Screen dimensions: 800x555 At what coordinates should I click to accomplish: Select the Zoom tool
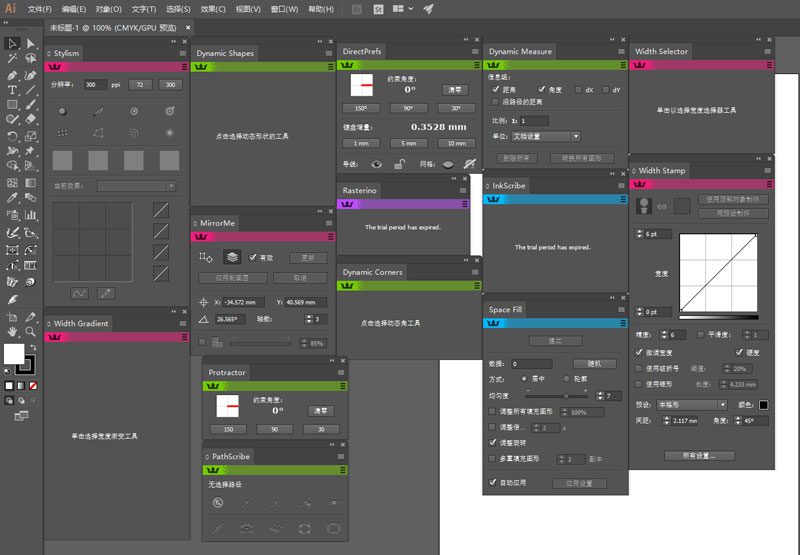pyautogui.click(x=31, y=332)
